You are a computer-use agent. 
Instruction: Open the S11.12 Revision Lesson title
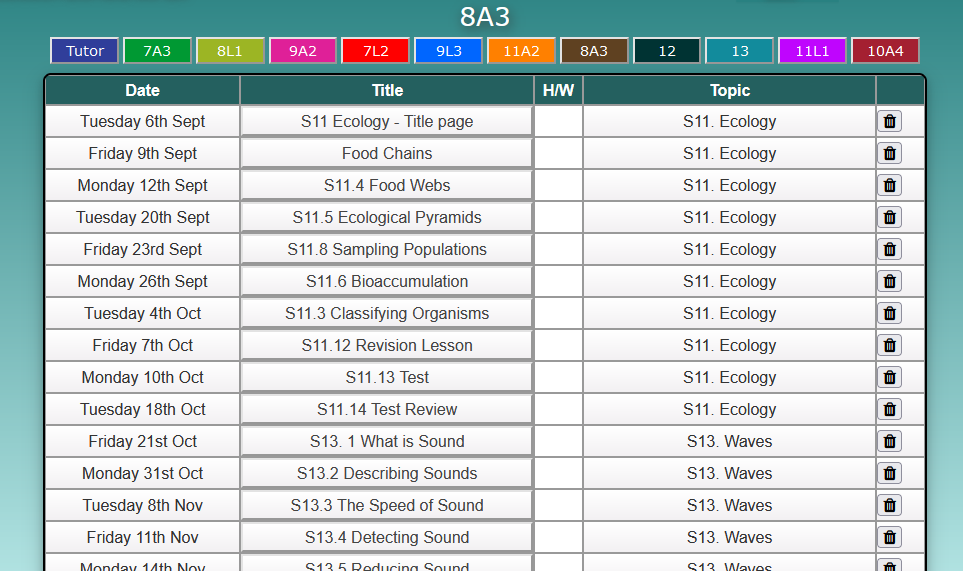coord(387,345)
